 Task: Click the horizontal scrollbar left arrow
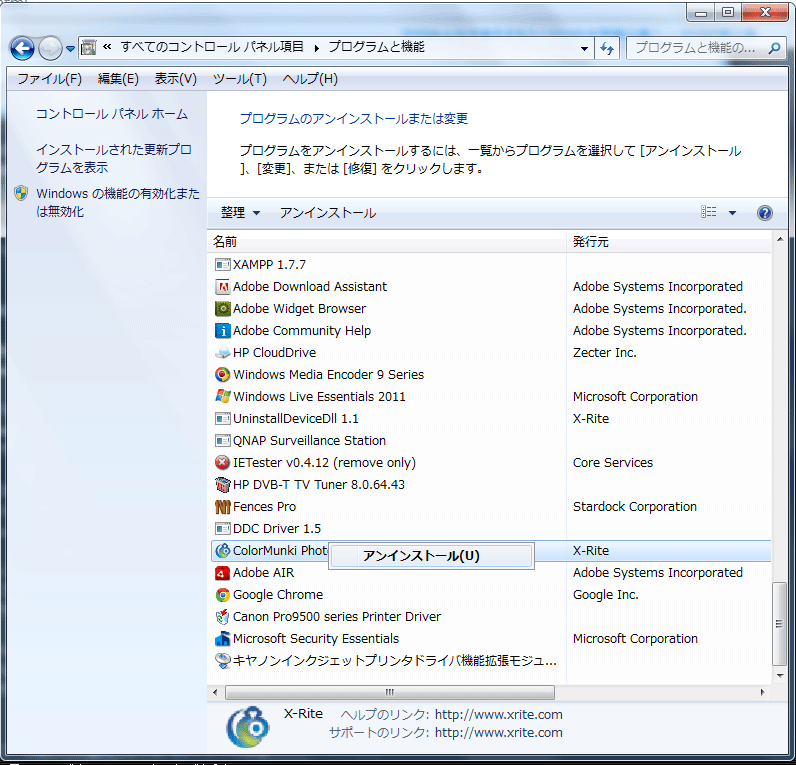[x=215, y=692]
